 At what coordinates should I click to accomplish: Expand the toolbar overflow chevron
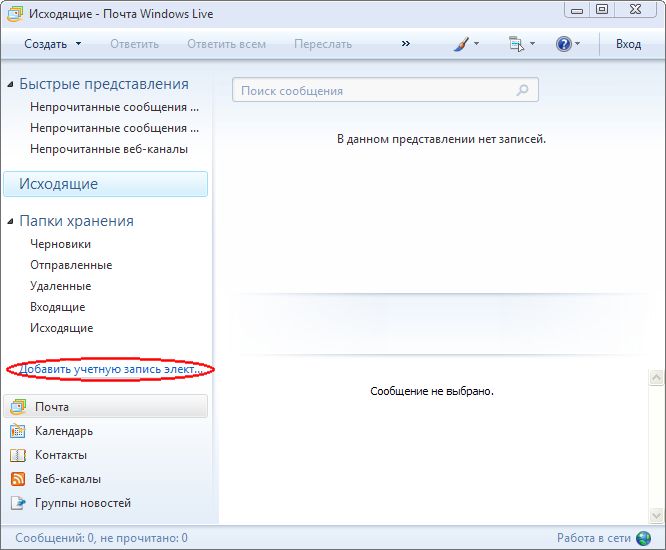[406, 43]
